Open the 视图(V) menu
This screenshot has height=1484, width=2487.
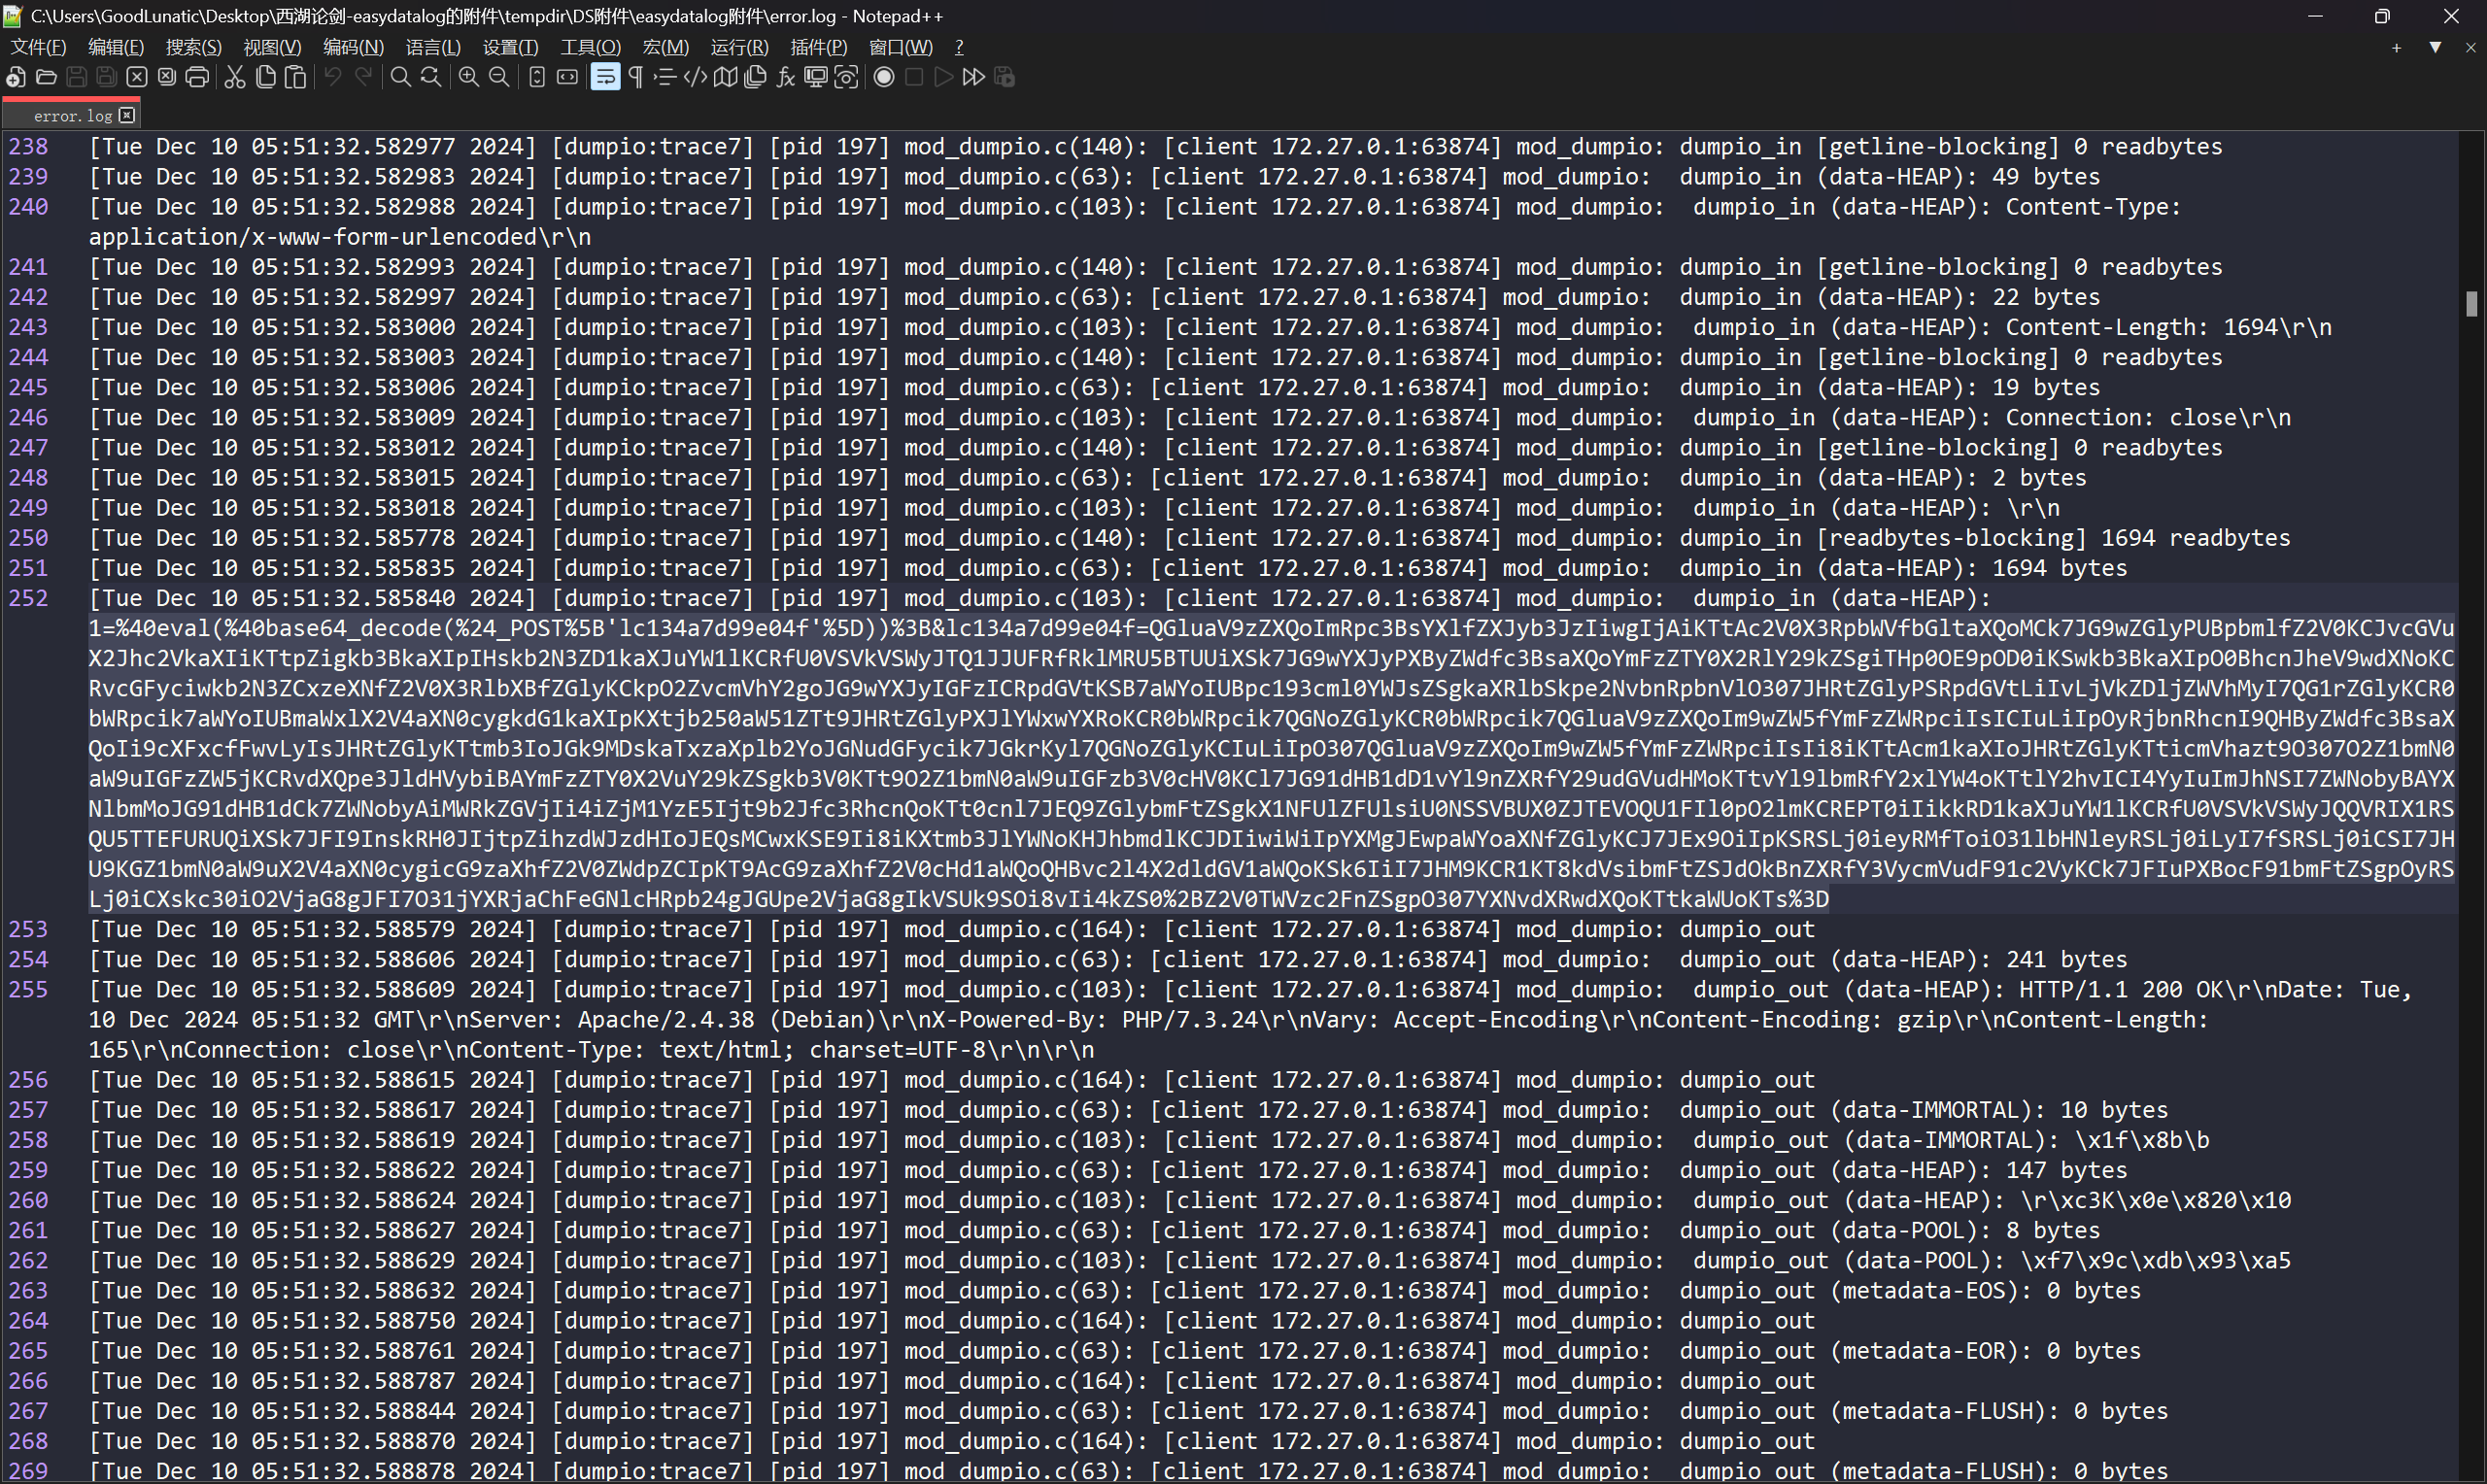pyautogui.click(x=272, y=47)
